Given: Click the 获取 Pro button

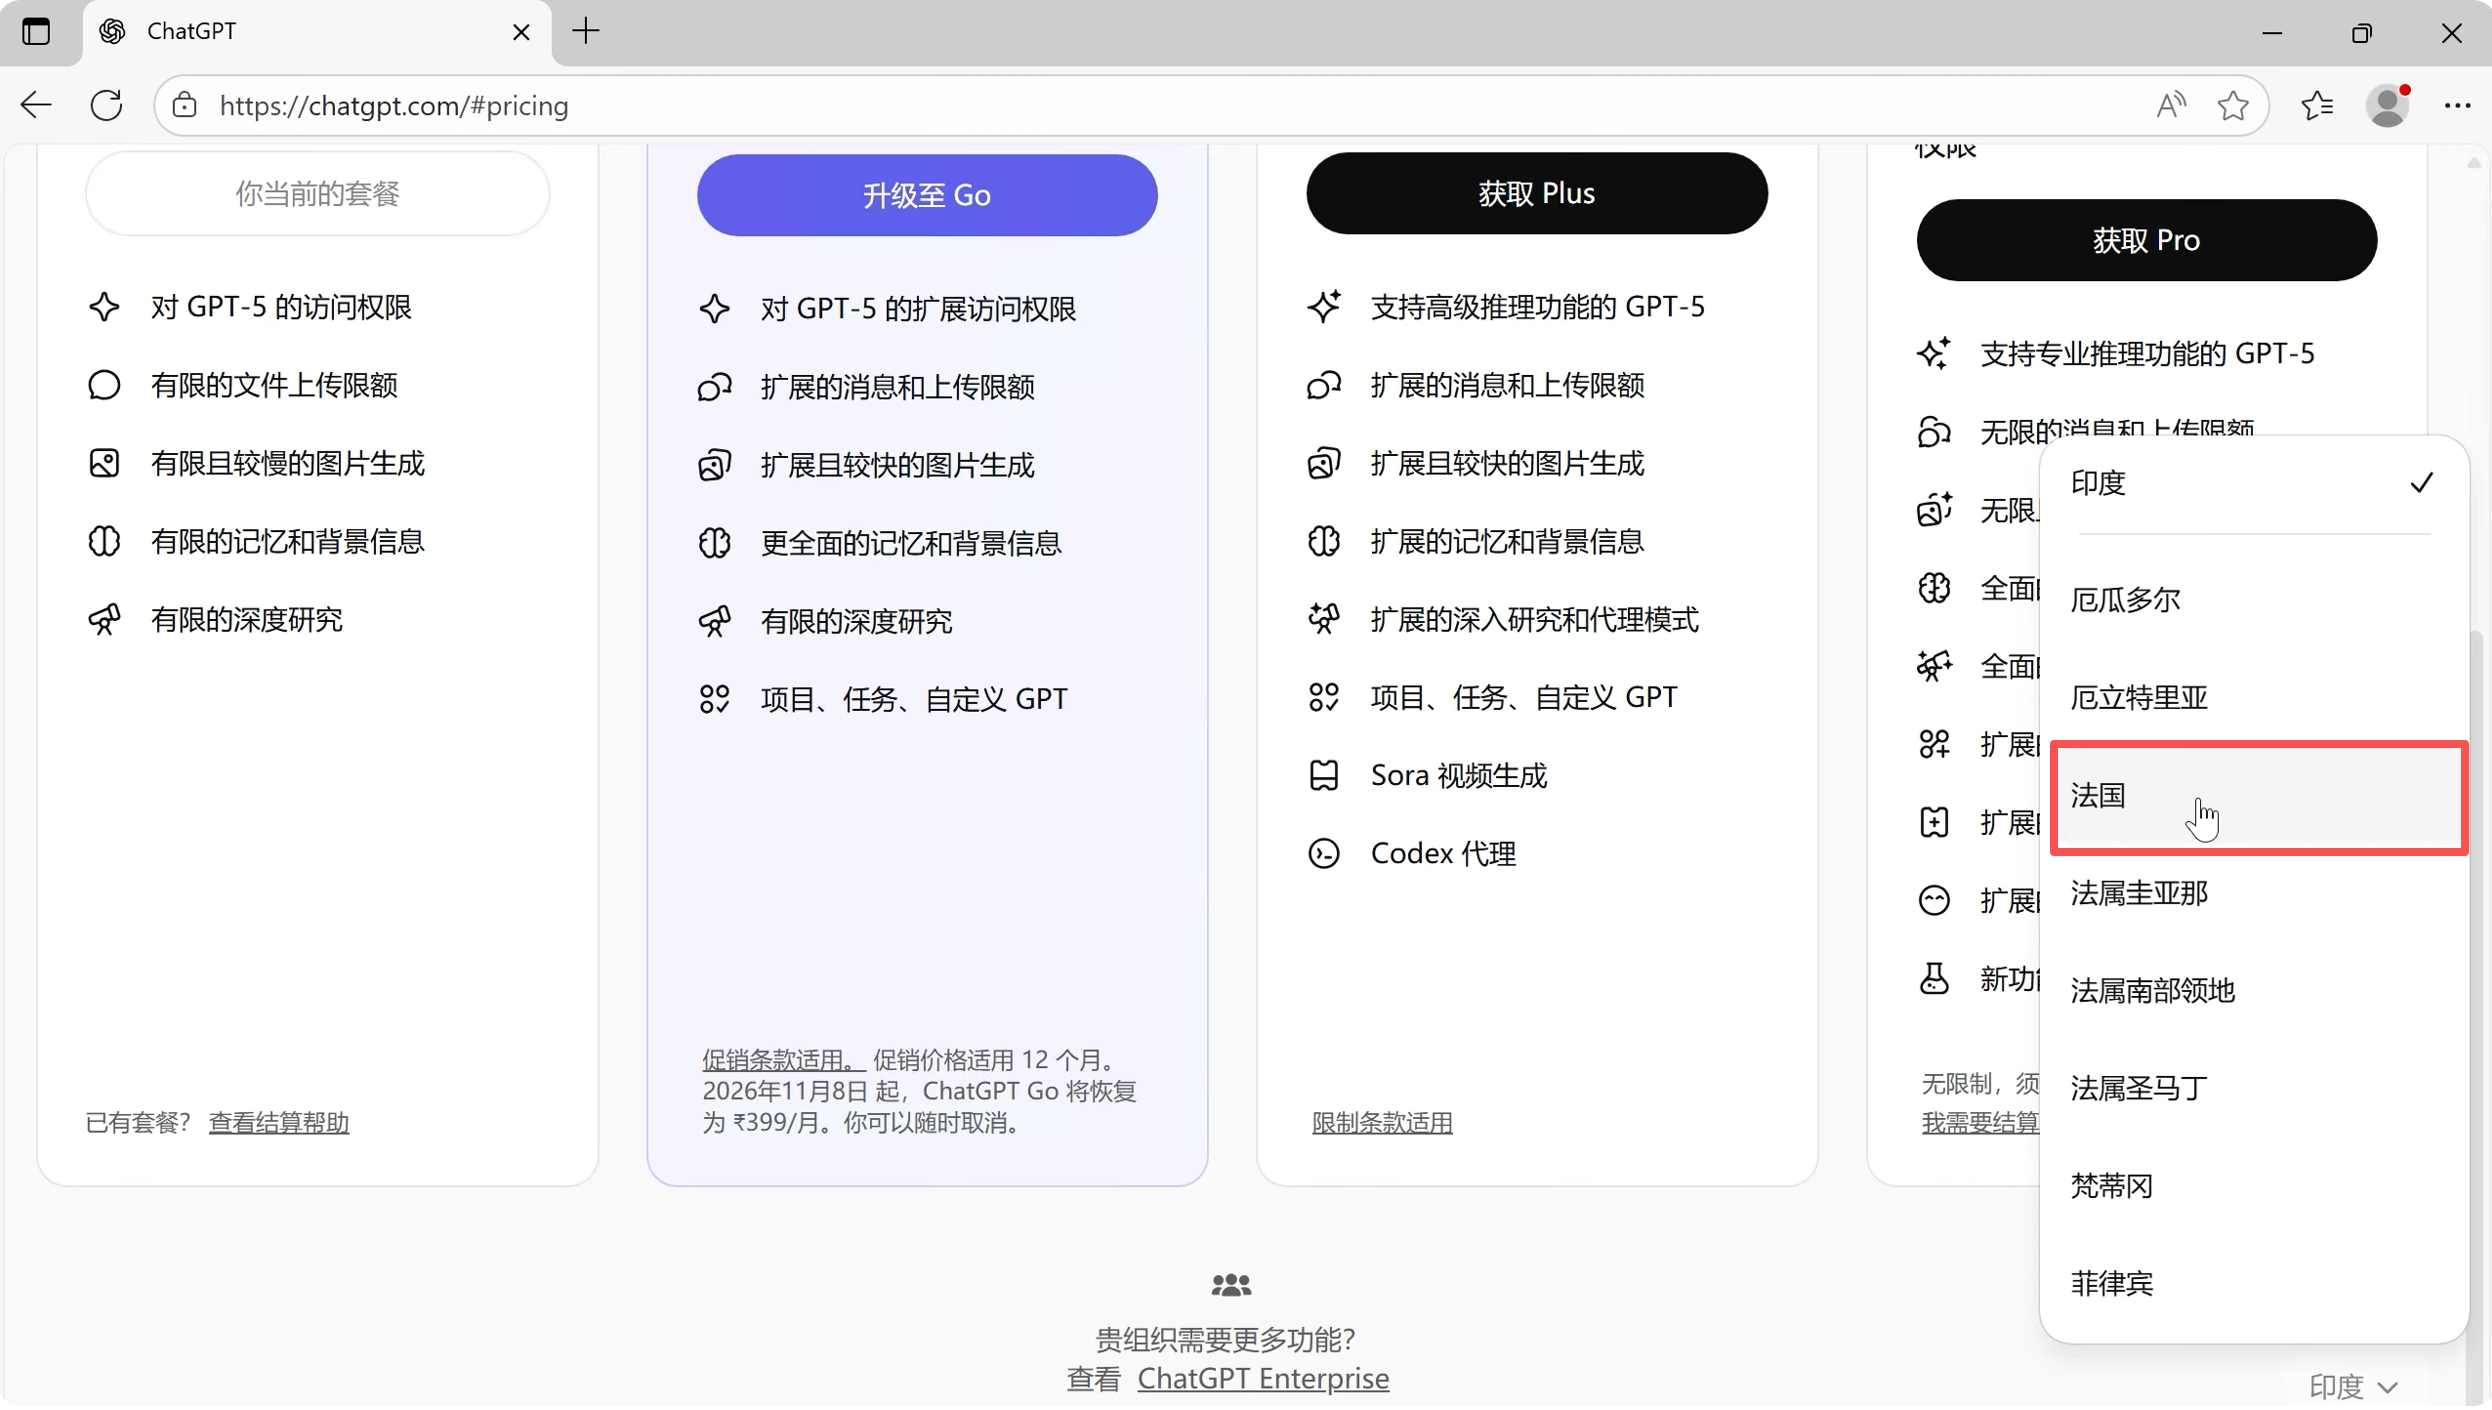Looking at the screenshot, I should [x=2145, y=240].
